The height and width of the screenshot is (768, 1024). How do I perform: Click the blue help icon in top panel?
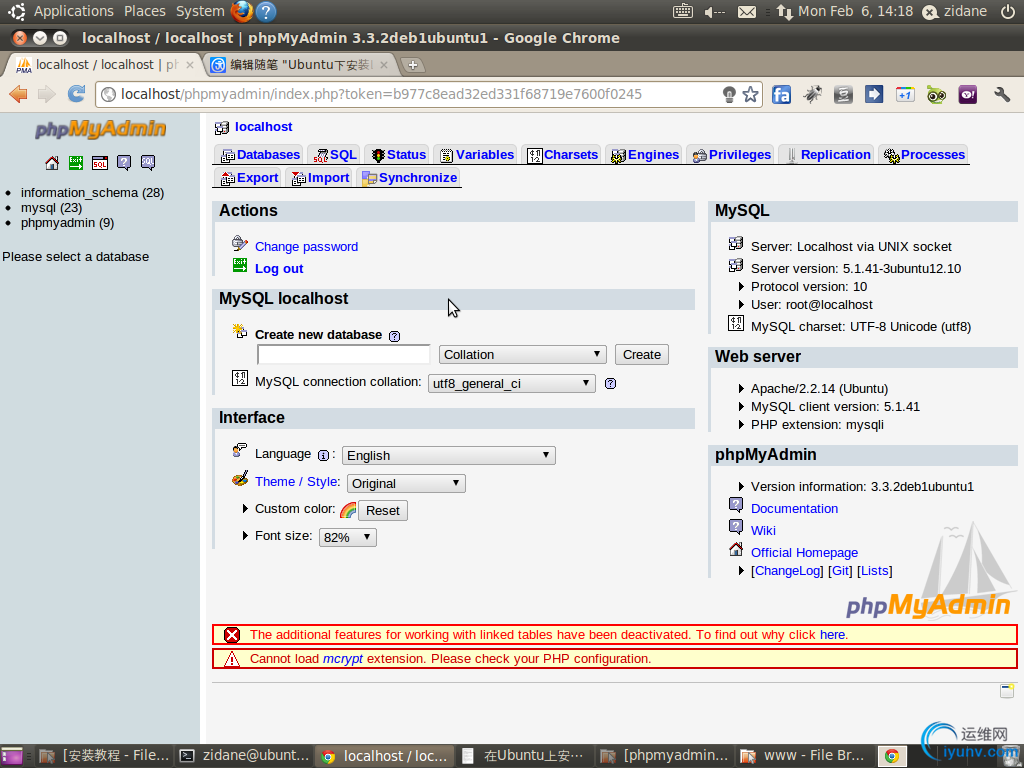click(265, 11)
